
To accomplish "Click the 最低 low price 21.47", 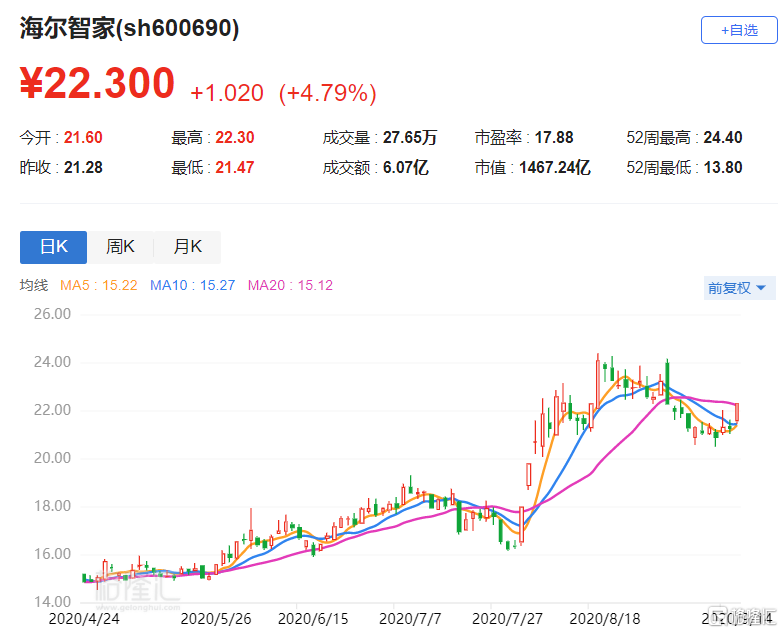I will 235,168.
